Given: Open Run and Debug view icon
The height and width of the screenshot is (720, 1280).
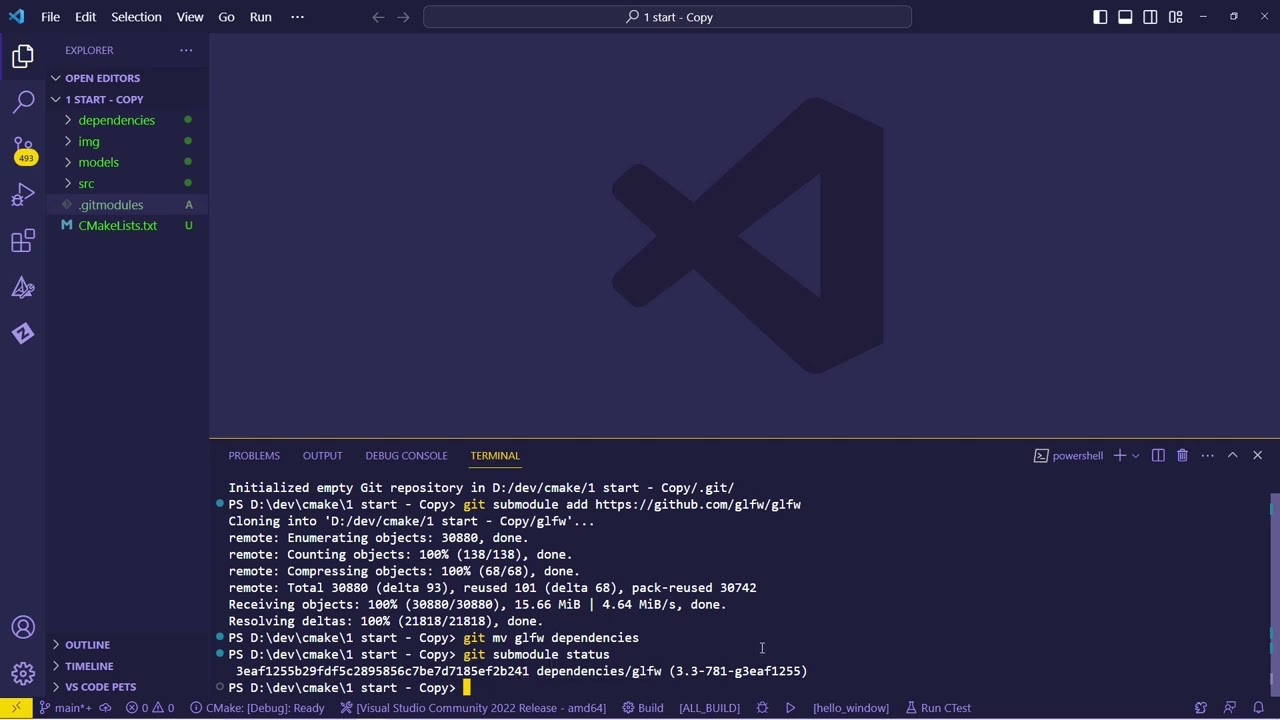Looking at the screenshot, I should coord(23,195).
